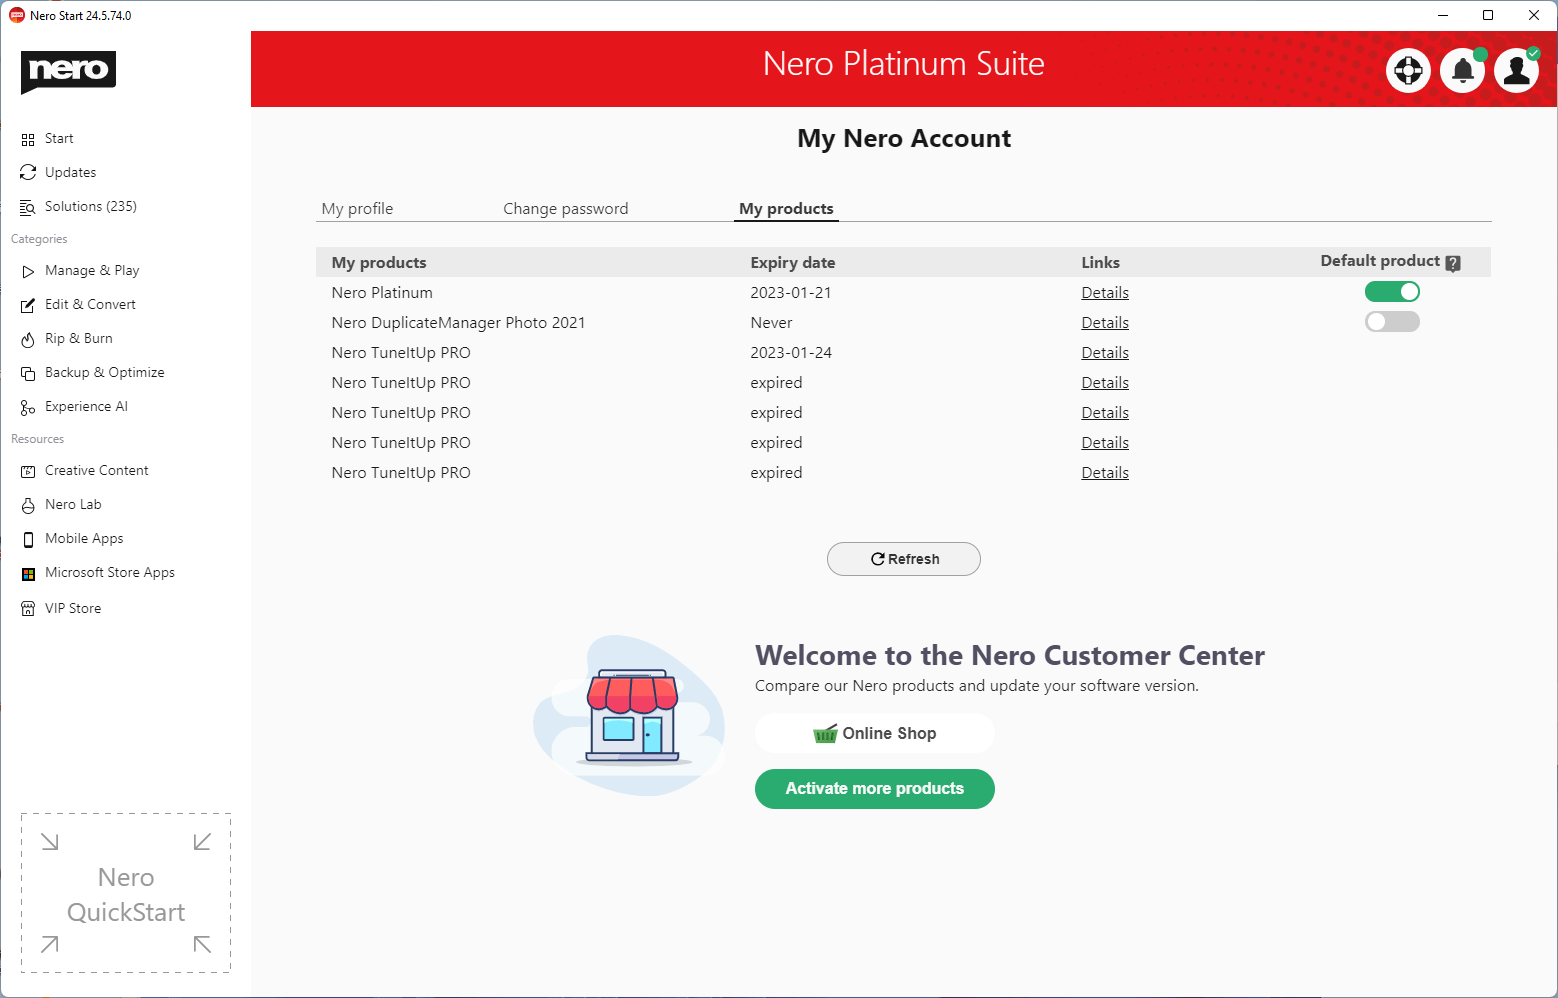This screenshot has width=1558, height=998.
Task: Open the user account profile icon
Action: coord(1516,70)
